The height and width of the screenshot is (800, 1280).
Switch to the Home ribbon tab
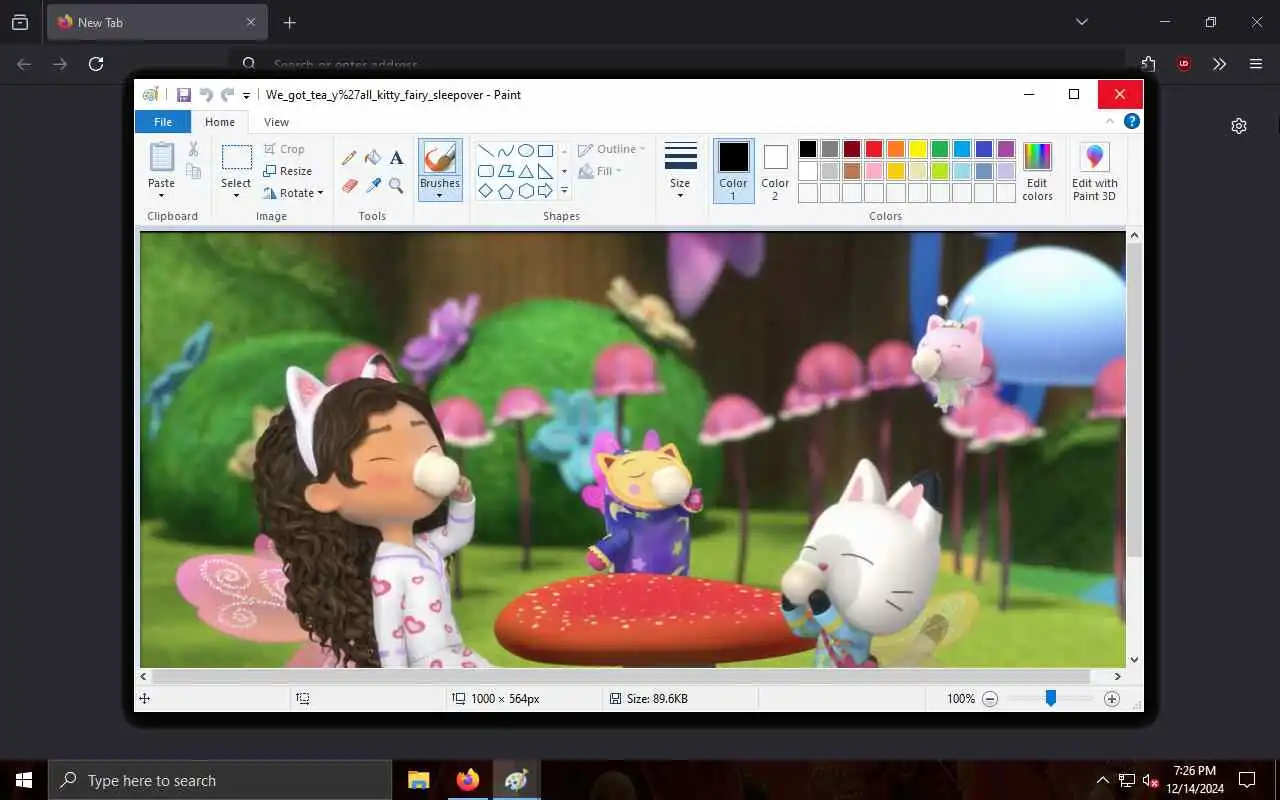point(220,122)
